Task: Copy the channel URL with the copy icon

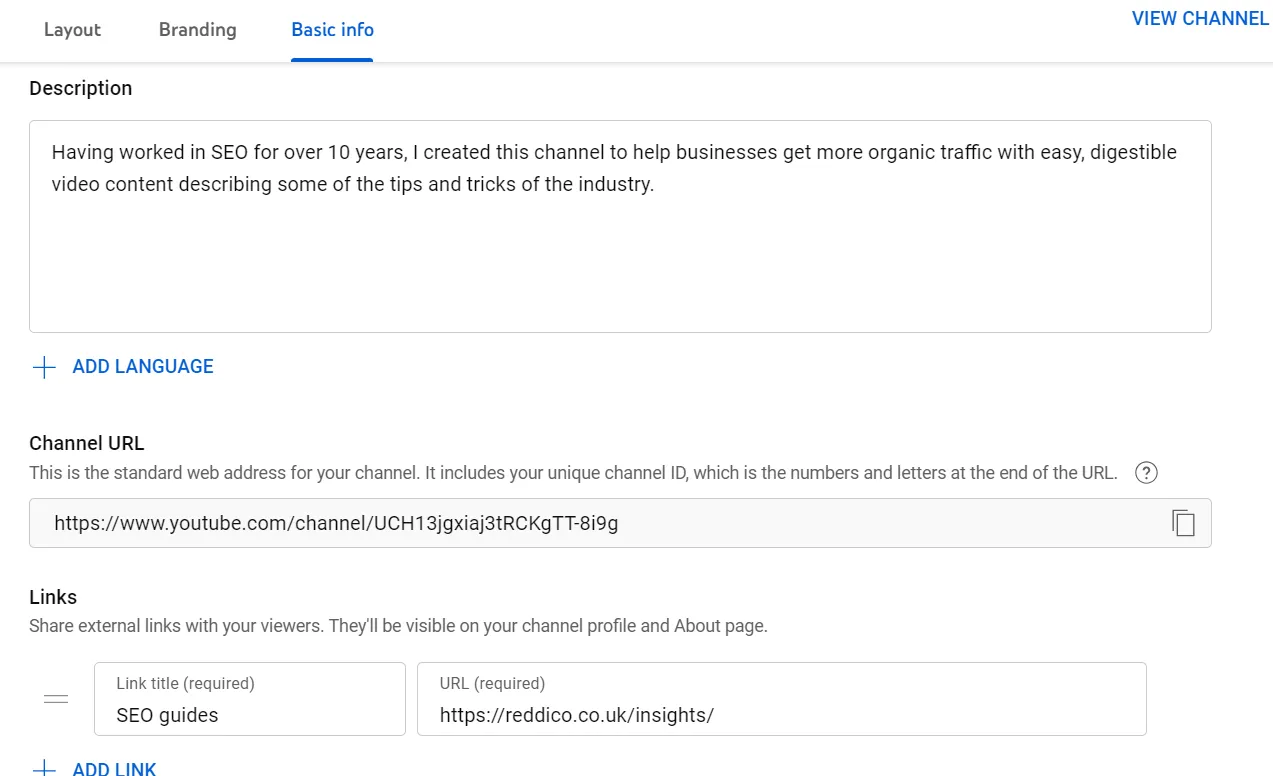Action: pyautogui.click(x=1183, y=523)
